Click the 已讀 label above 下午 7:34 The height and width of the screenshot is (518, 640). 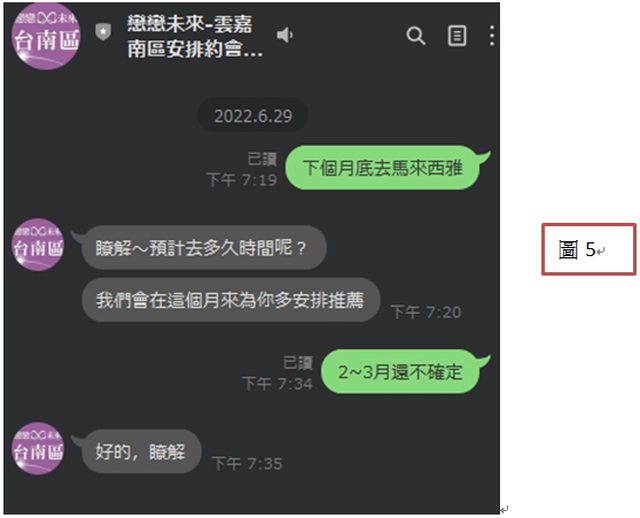pos(298,363)
